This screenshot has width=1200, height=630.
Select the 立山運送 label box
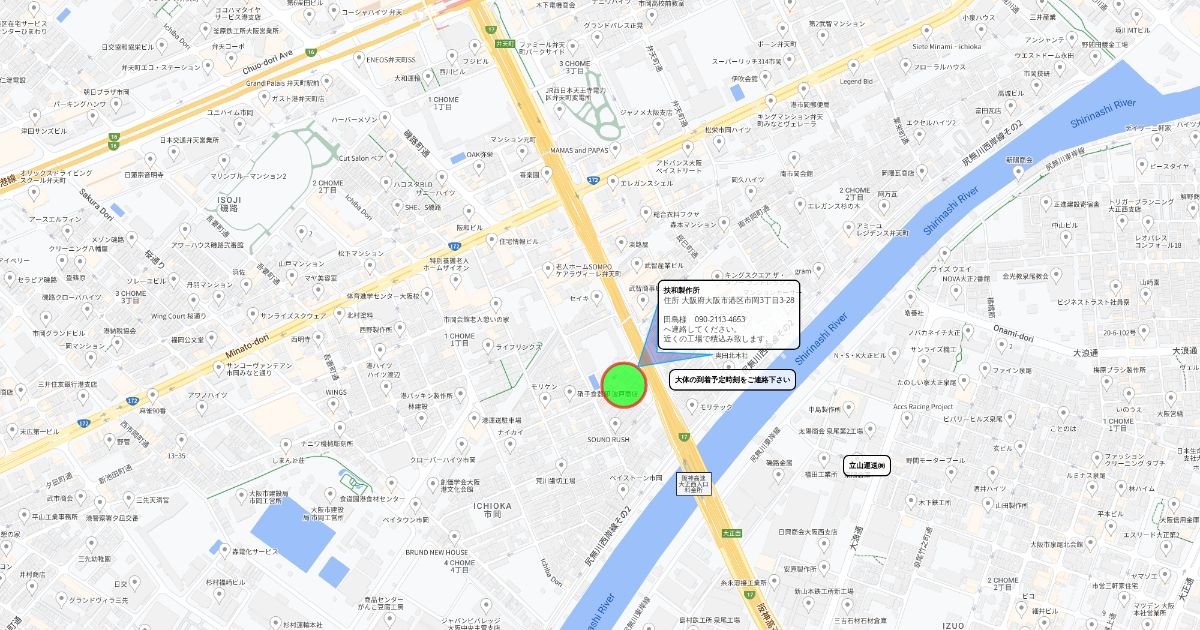867,466
